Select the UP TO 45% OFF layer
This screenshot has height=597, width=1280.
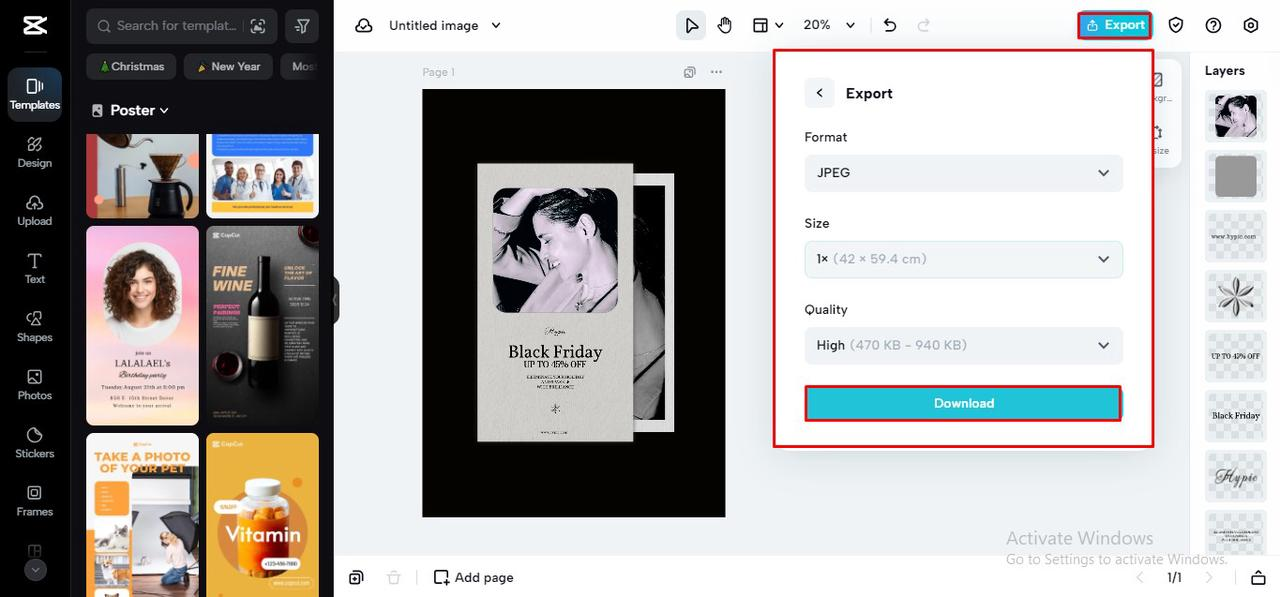click(x=1236, y=356)
